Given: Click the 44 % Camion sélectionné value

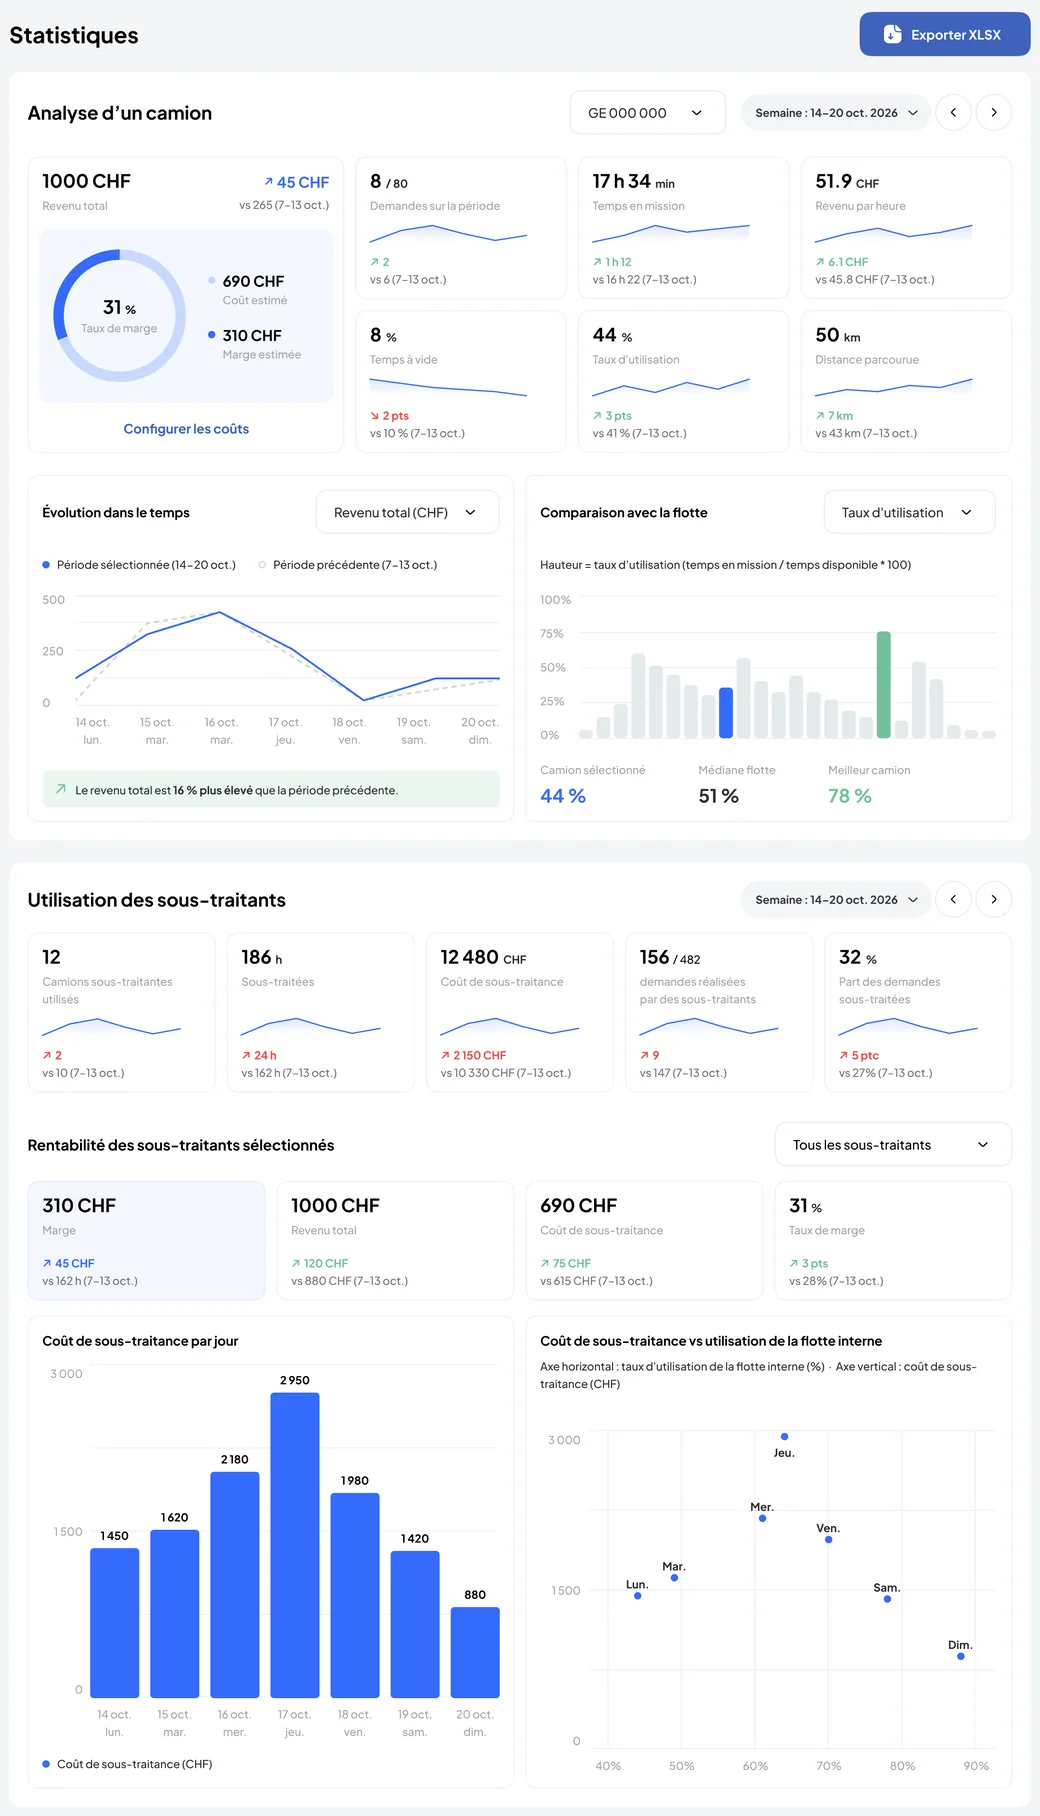Looking at the screenshot, I should (x=563, y=796).
